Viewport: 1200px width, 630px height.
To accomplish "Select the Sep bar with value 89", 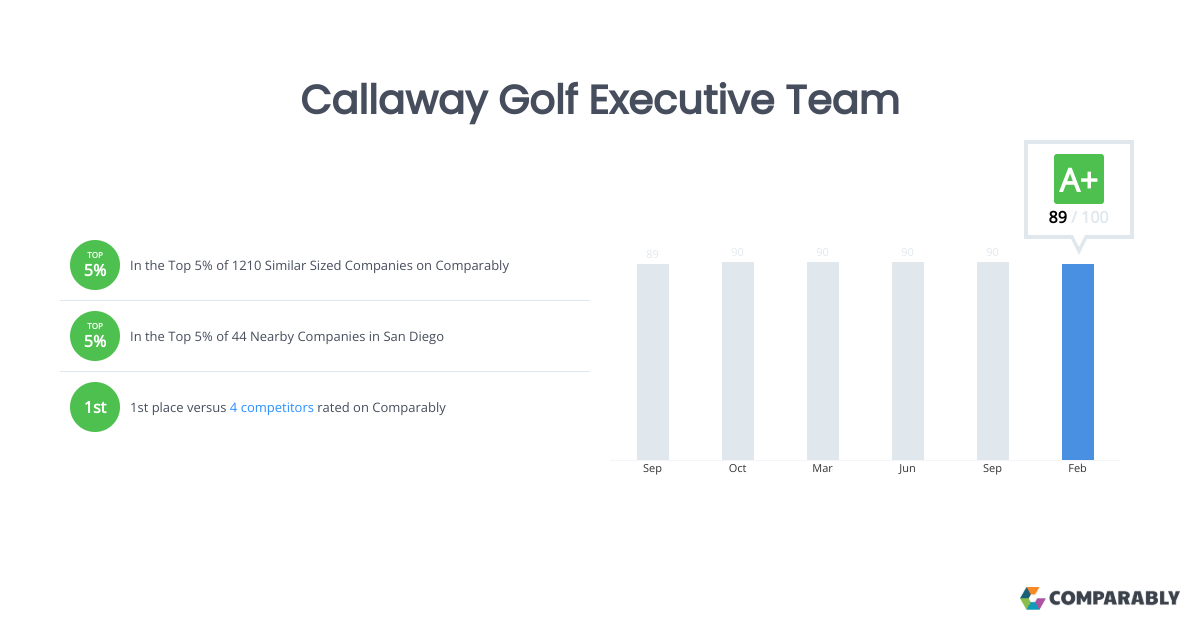I will coord(653,361).
